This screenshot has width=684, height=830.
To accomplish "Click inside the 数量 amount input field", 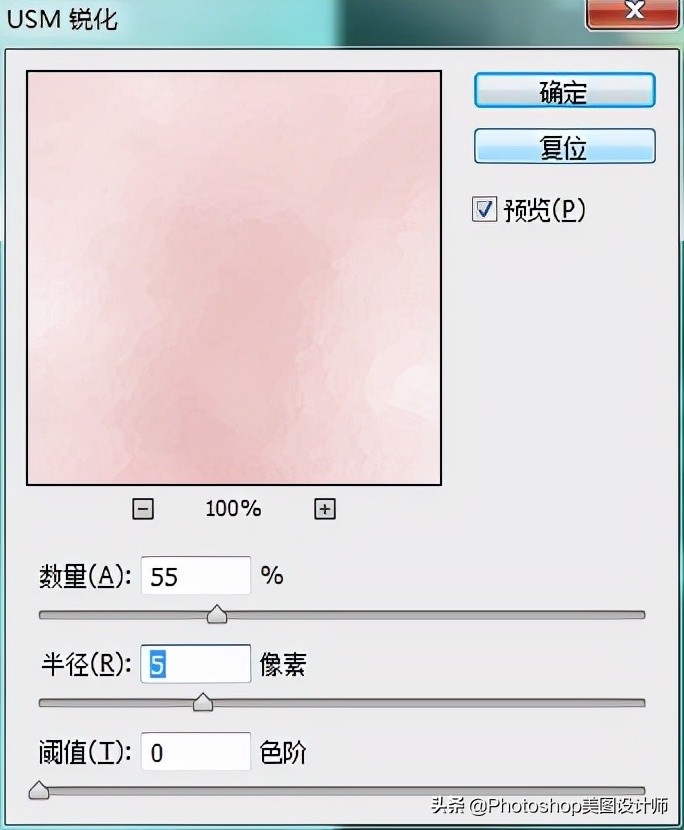I will tap(195, 575).
